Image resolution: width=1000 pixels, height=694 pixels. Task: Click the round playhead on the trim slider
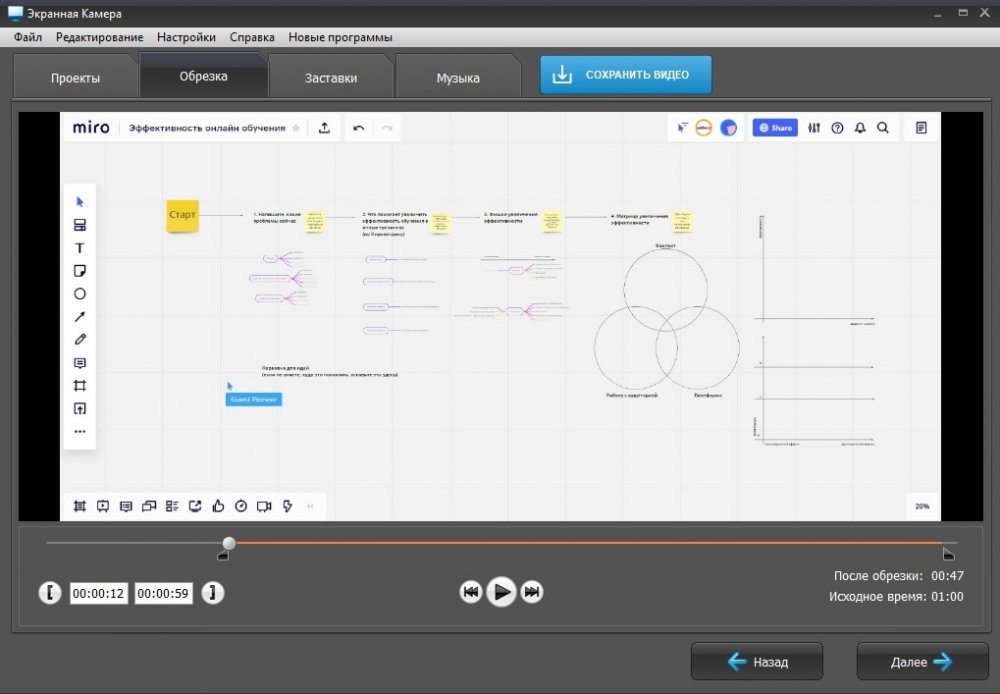(229, 543)
